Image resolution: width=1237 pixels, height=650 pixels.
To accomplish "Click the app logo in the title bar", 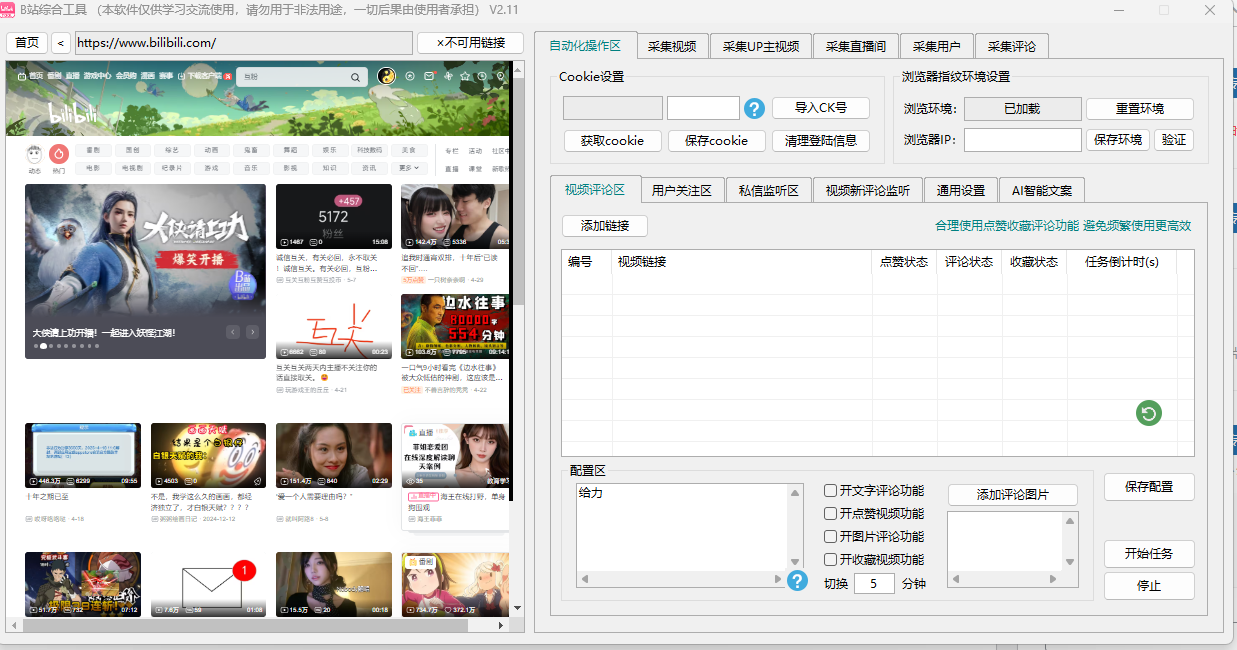I will [8, 9].
